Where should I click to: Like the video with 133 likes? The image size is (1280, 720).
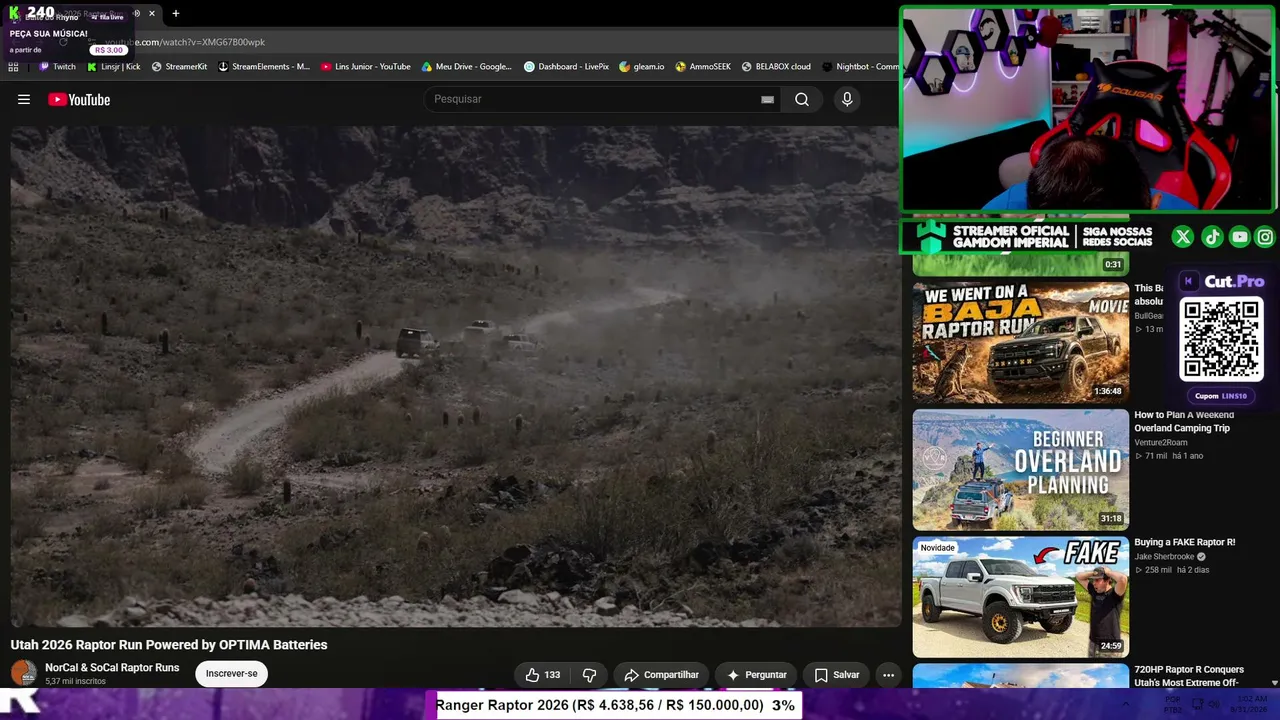(x=543, y=675)
